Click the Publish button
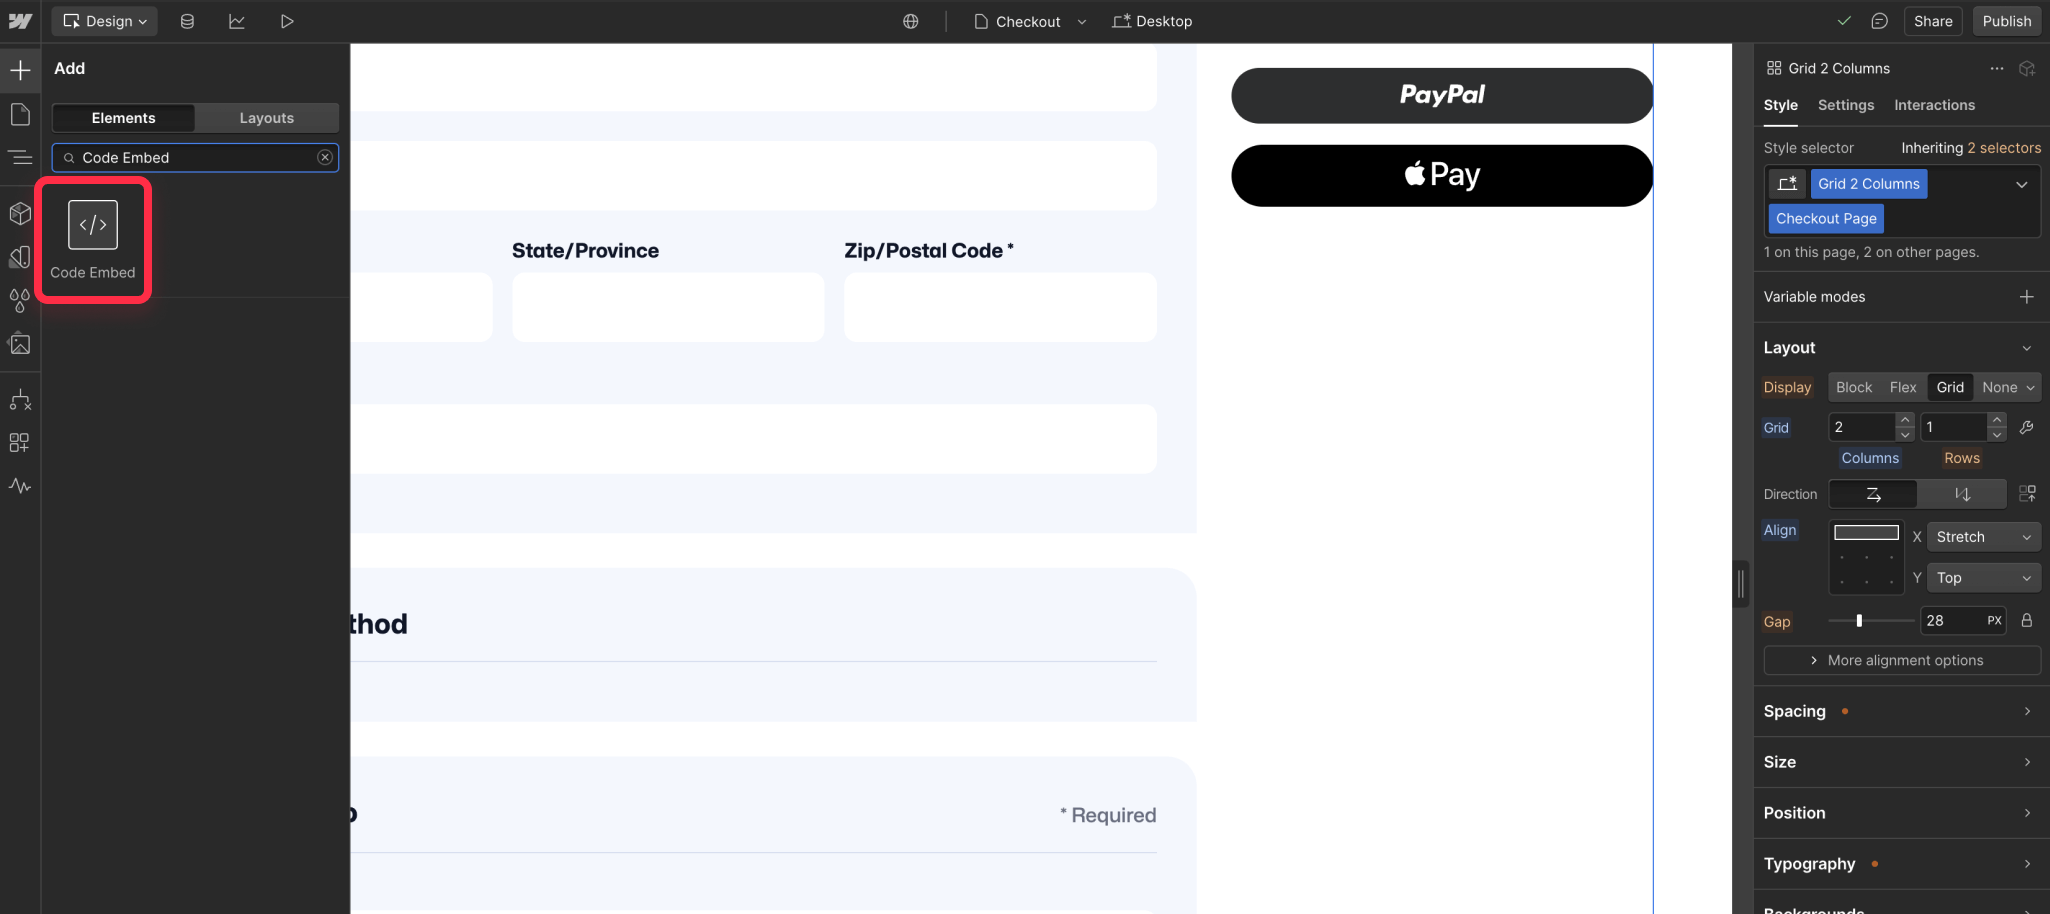2050x914 pixels. pyautogui.click(x=2007, y=21)
